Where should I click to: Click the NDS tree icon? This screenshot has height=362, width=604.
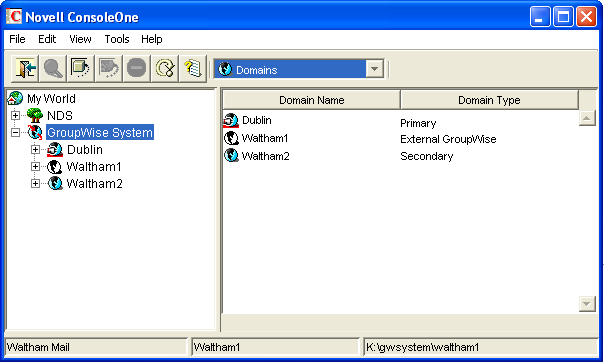click(x=35, y=115)
